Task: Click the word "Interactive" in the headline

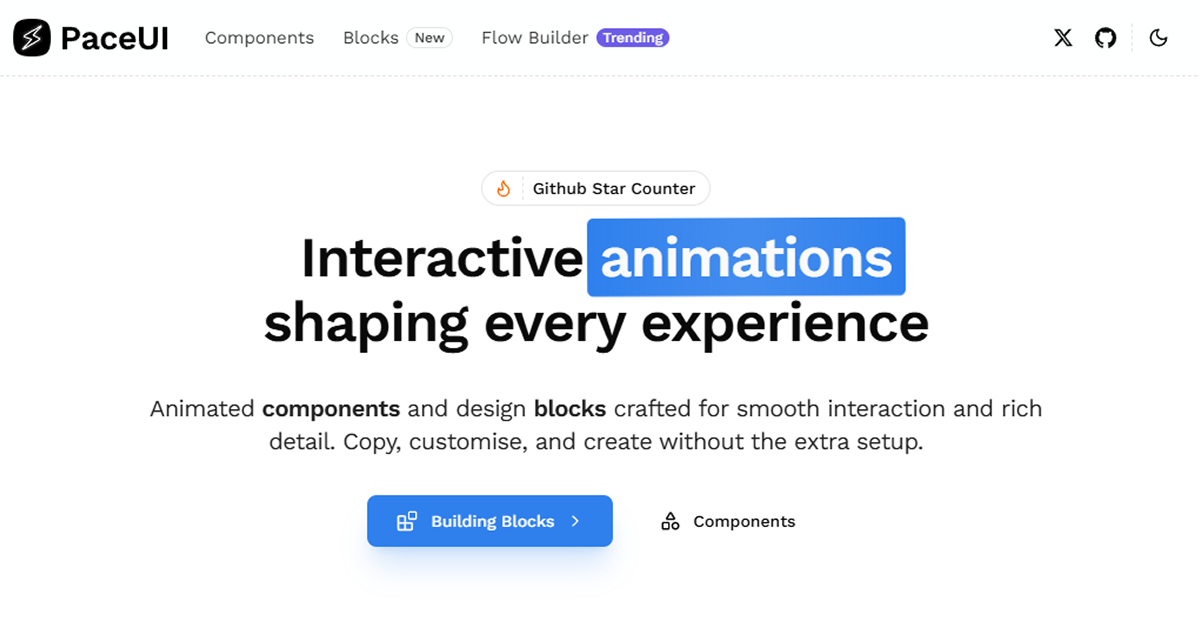Action: [442, 258]
